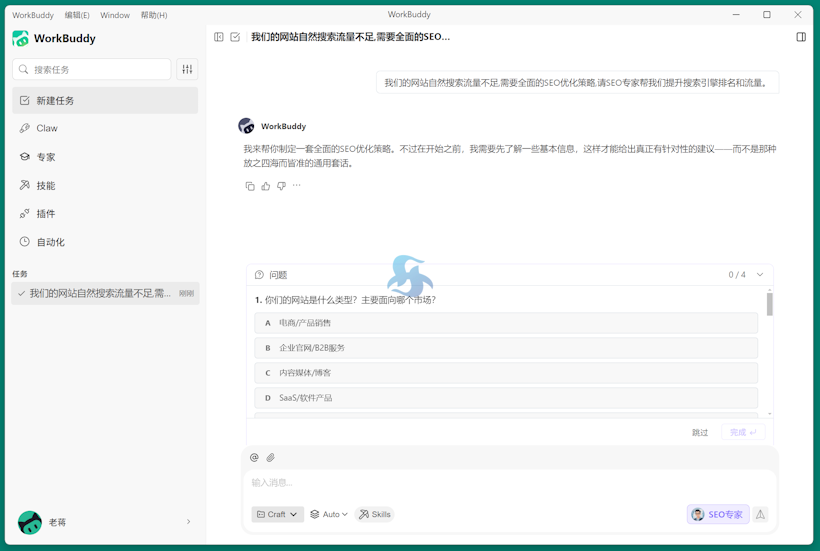Give thumbs up to the reply

tap(266, 186)
